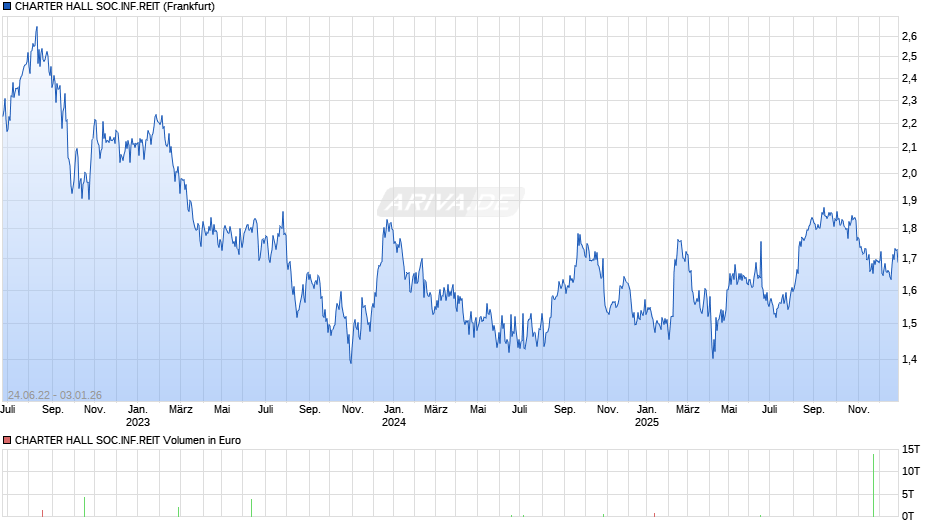The height and width of the screenshot is (526, 940).
Task: Click the 1,6 price axis label
Action: [909, 290]
